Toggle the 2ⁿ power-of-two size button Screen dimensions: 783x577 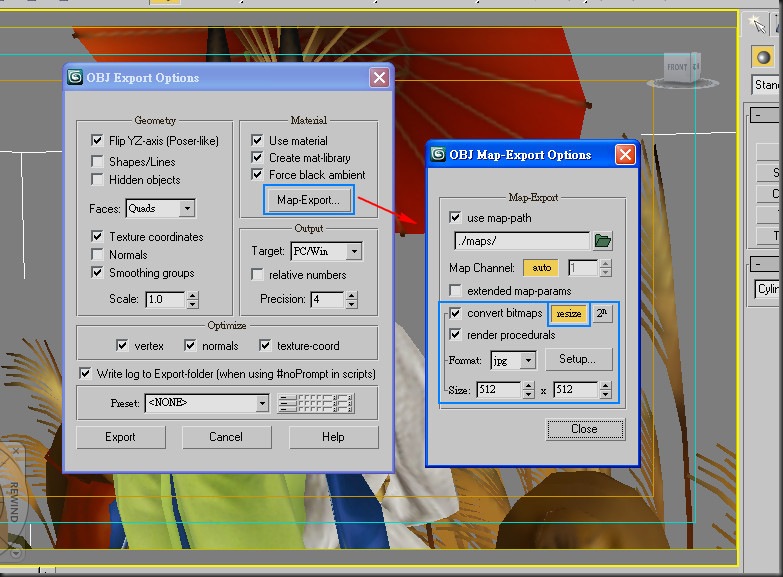click(x=602, y=313)
